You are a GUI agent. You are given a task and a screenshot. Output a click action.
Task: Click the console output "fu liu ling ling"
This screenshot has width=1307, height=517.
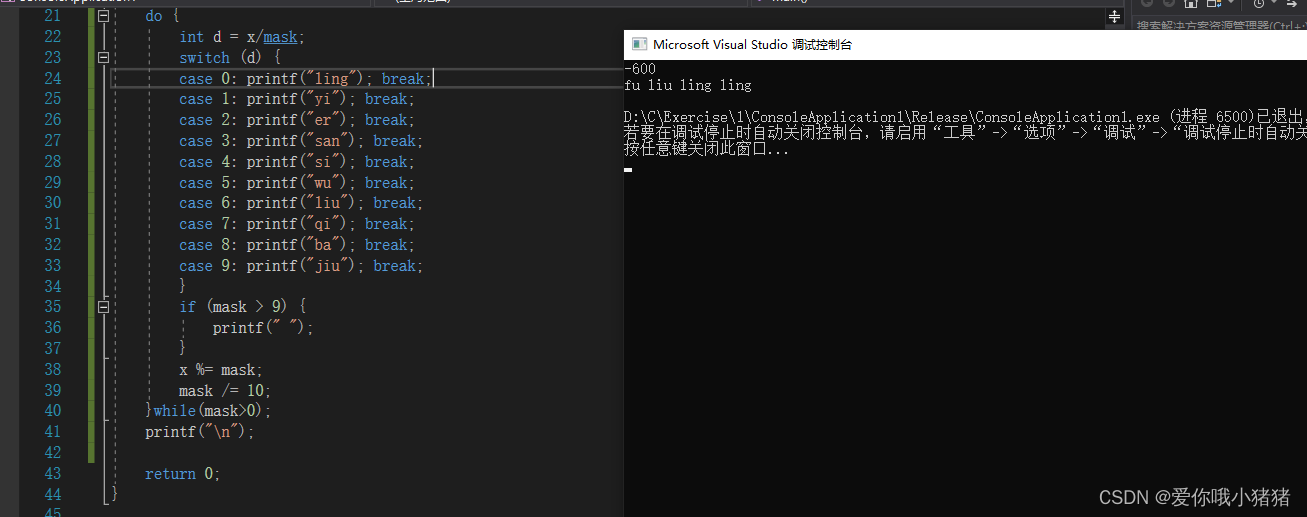[x=688, y=85]
